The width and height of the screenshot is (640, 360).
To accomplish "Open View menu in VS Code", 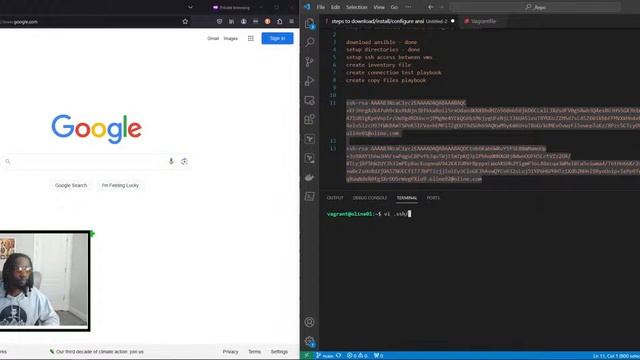I will tap(379, 7).
